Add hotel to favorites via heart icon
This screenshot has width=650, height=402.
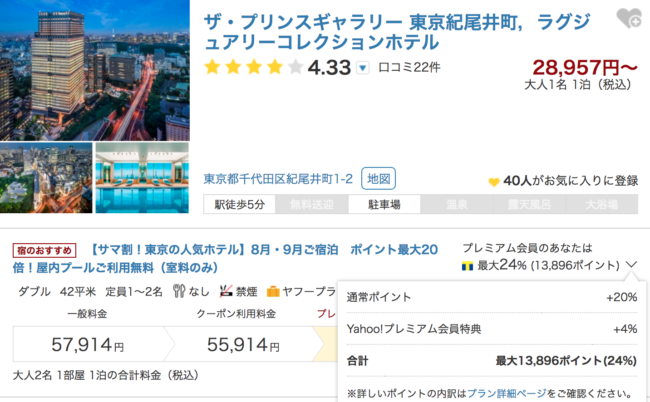point(629,18)
